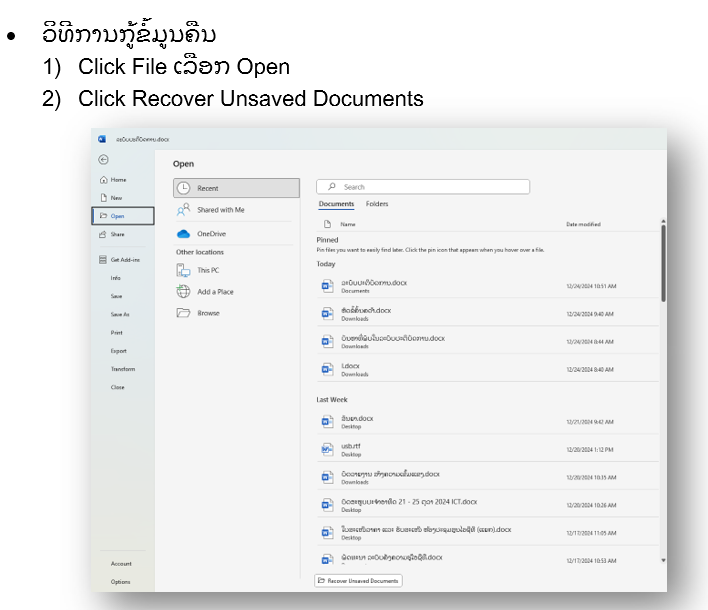The height and width of the screenshot is (610, 708).
Task: Click the Share icon in the sidebar
Action: pos(103,234)
